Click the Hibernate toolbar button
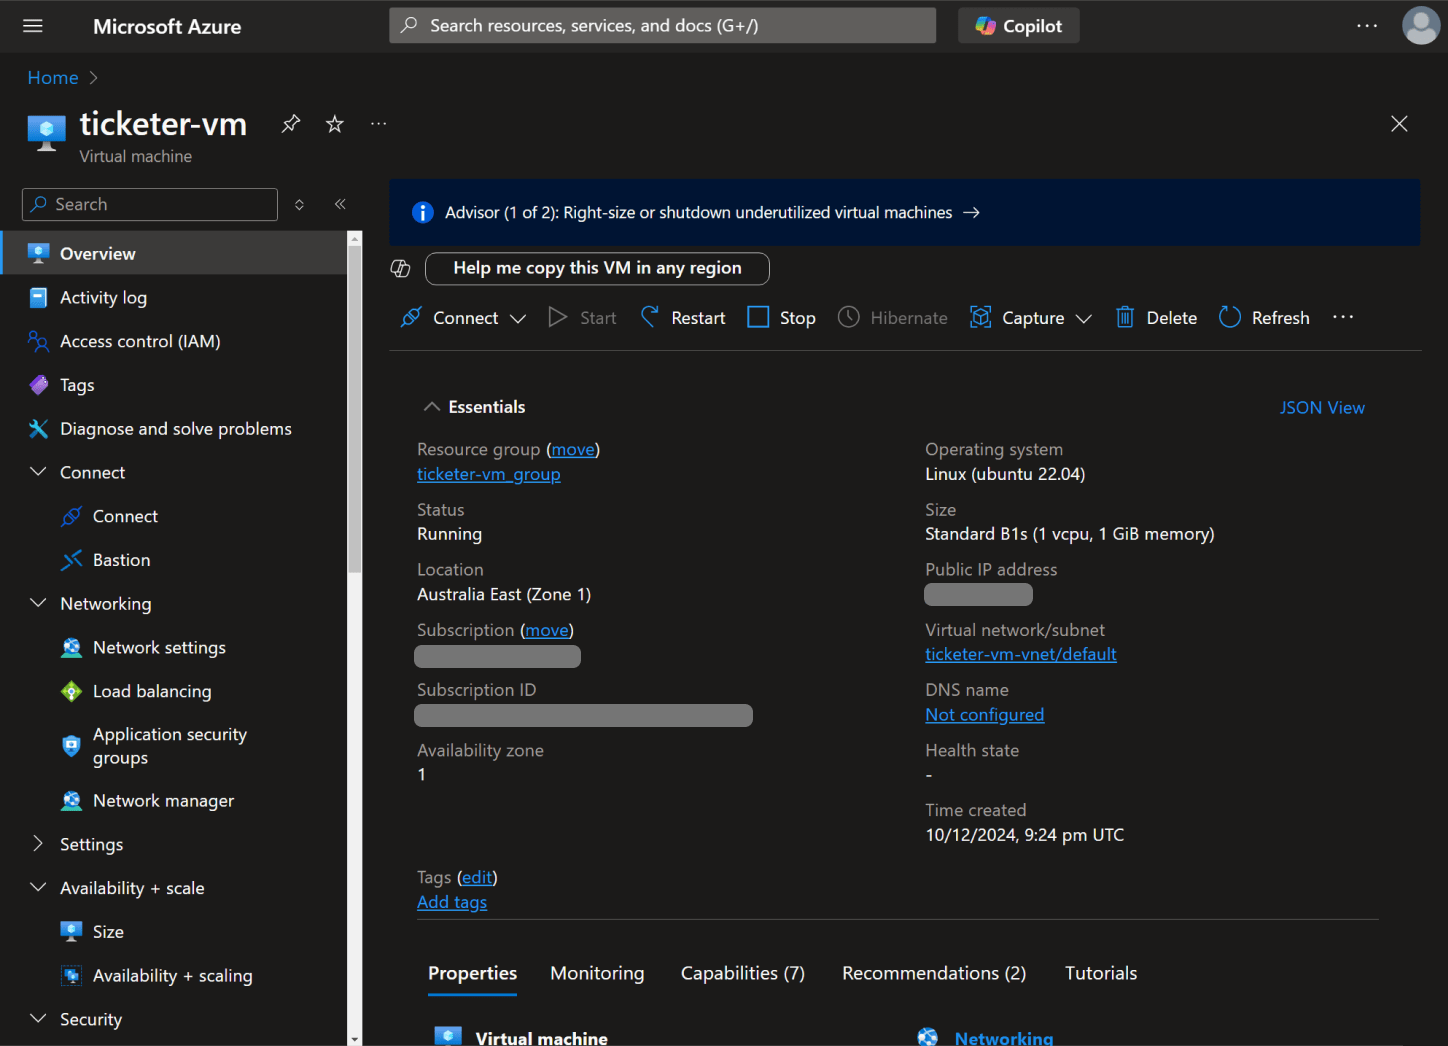The width and height of the screenshot is (1448, 1046). 892,318
